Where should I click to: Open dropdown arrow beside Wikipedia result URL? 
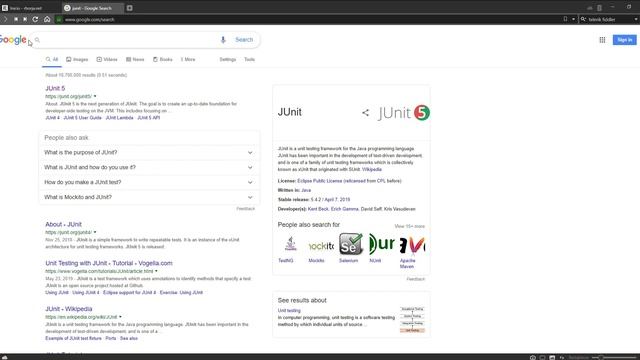point(120,317)
